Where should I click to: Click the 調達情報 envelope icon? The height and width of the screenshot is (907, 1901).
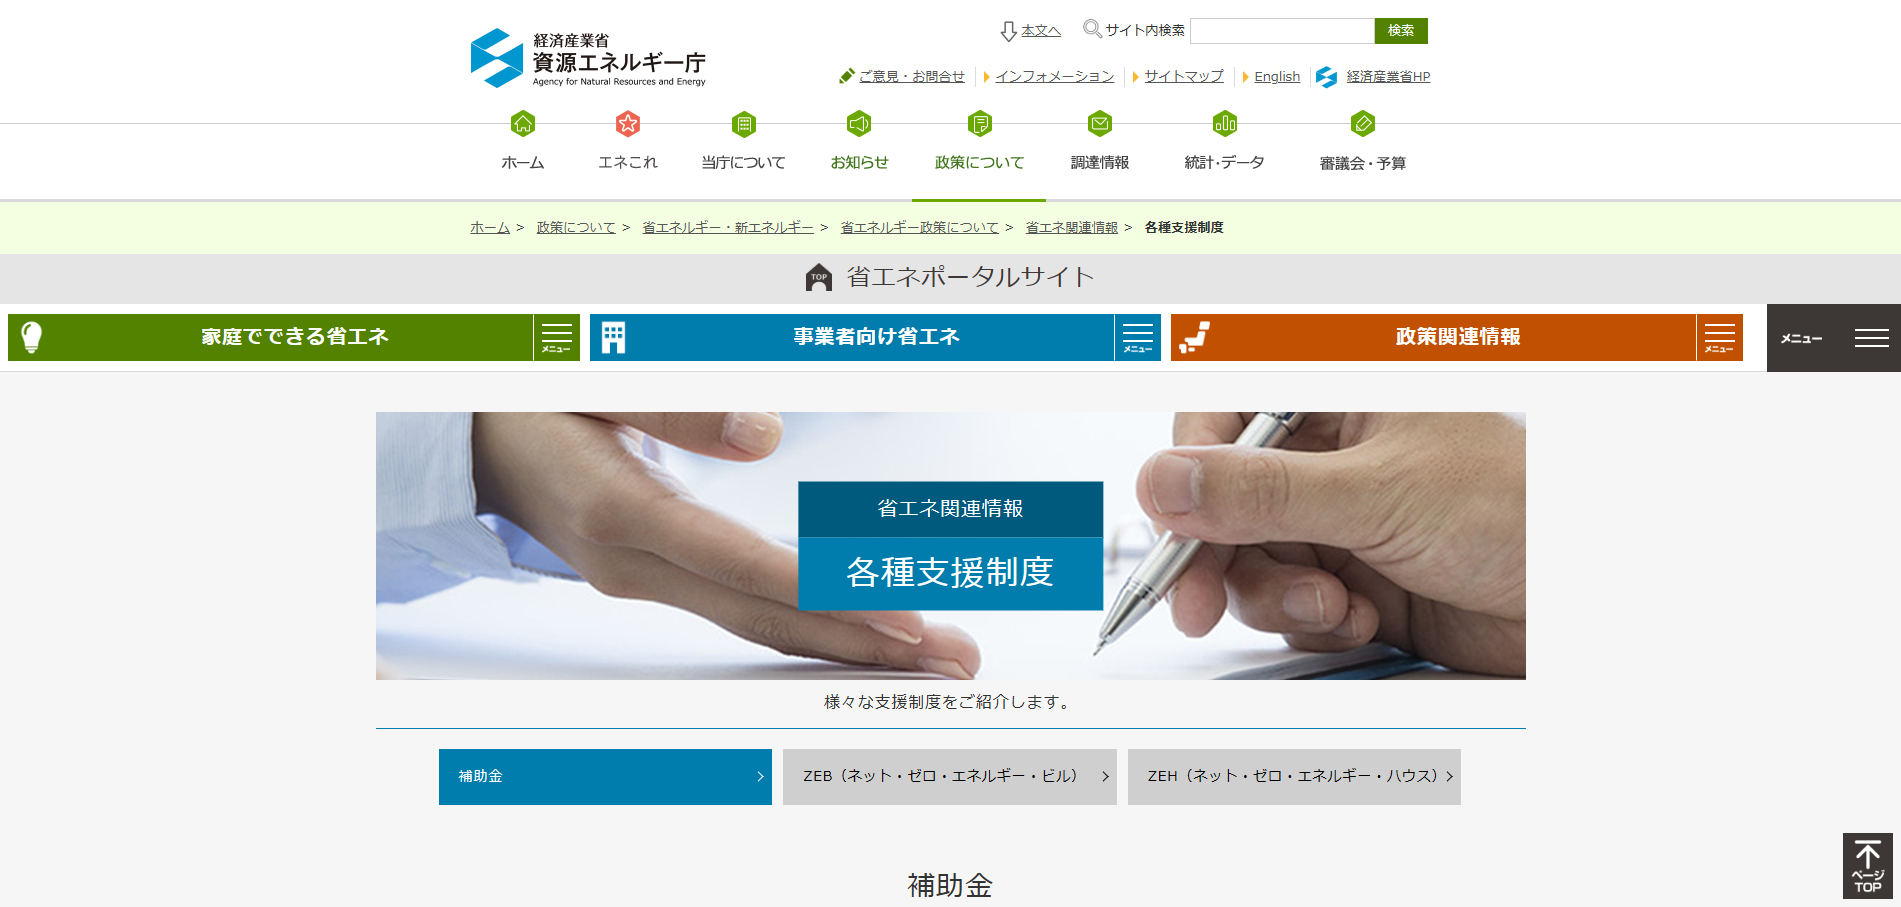[x=1099, y=124]
